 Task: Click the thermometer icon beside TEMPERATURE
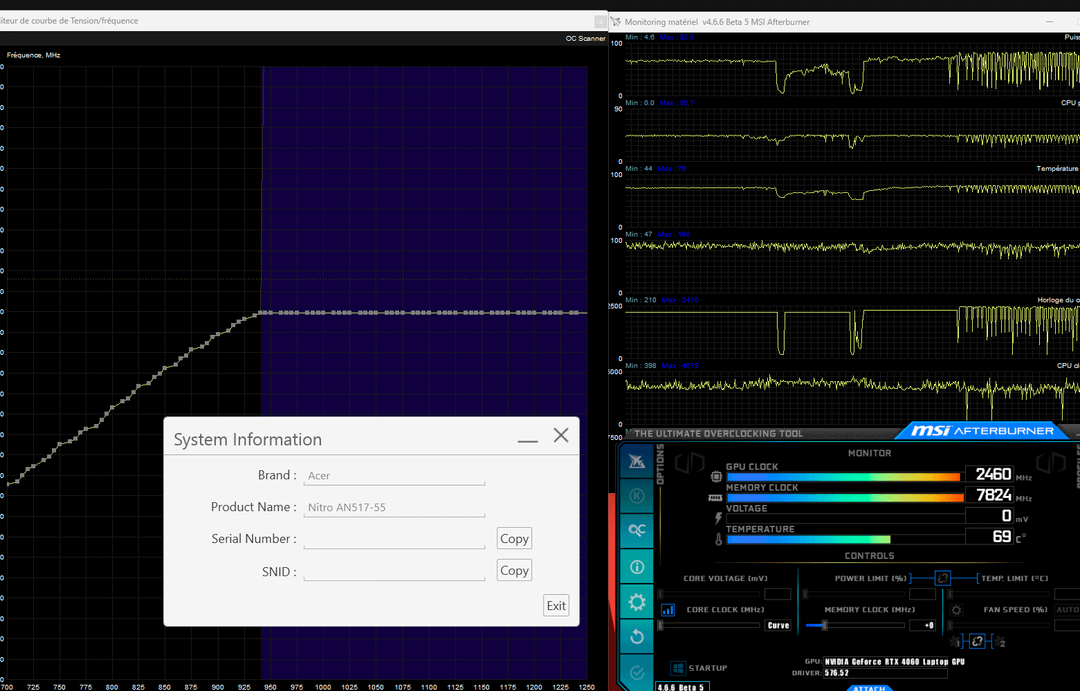tap(718, 539)
